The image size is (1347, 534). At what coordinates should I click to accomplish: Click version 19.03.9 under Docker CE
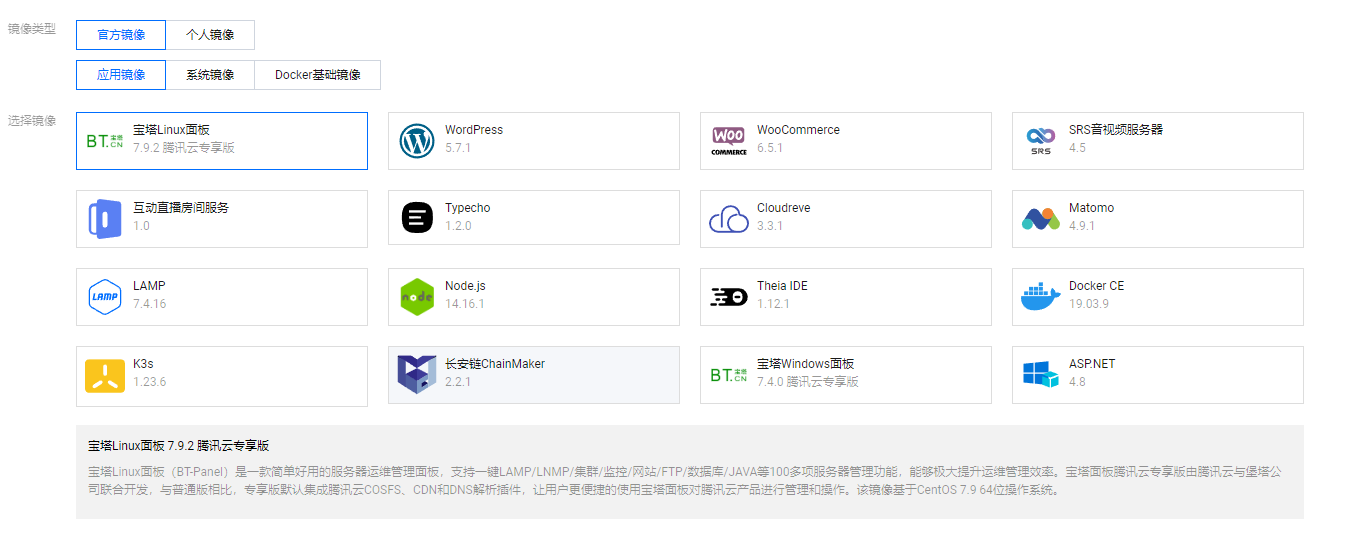coord(1089,304)
